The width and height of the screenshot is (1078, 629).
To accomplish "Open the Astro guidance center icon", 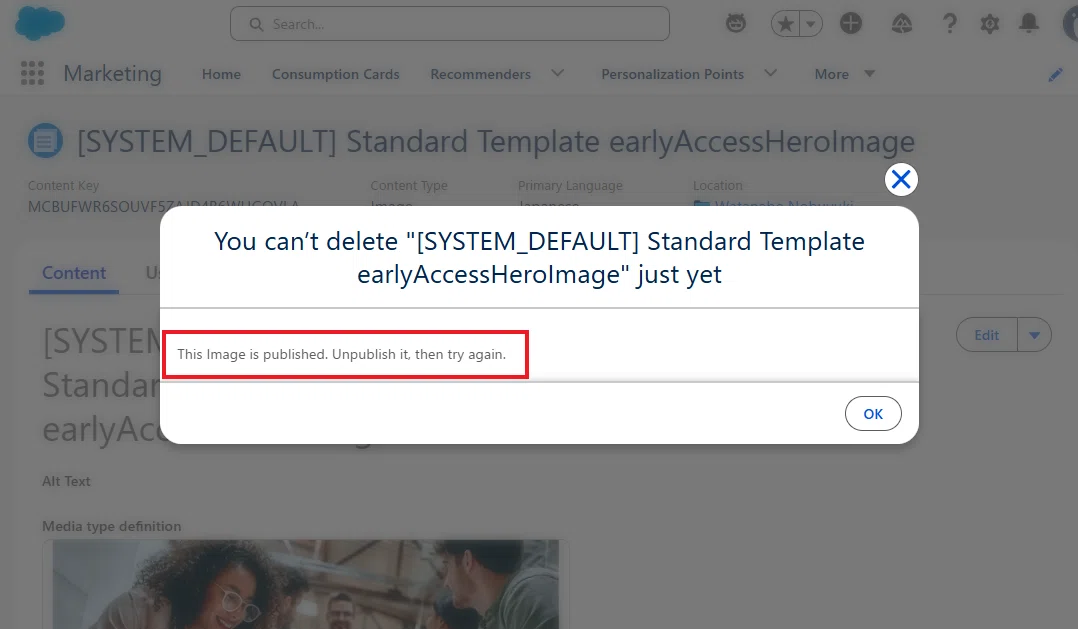I will point(736,24).
